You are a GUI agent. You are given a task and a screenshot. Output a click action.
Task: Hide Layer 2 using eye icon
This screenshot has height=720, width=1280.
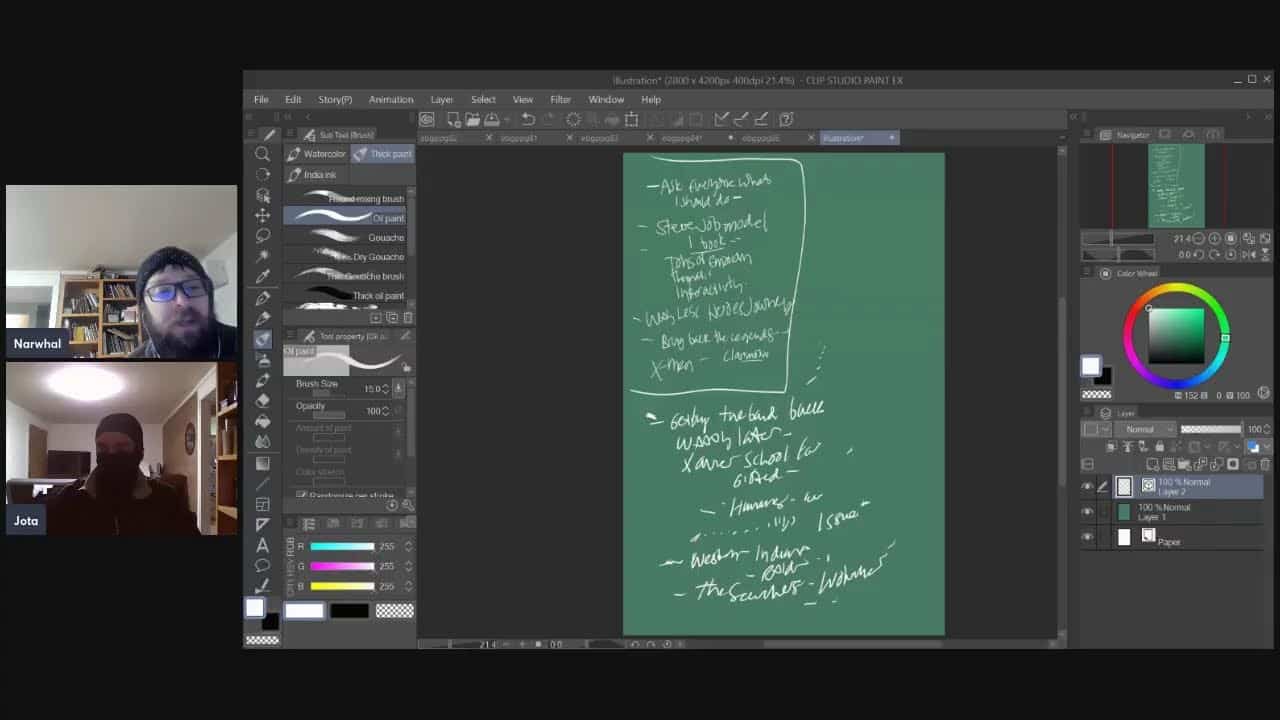(1087, 487)
